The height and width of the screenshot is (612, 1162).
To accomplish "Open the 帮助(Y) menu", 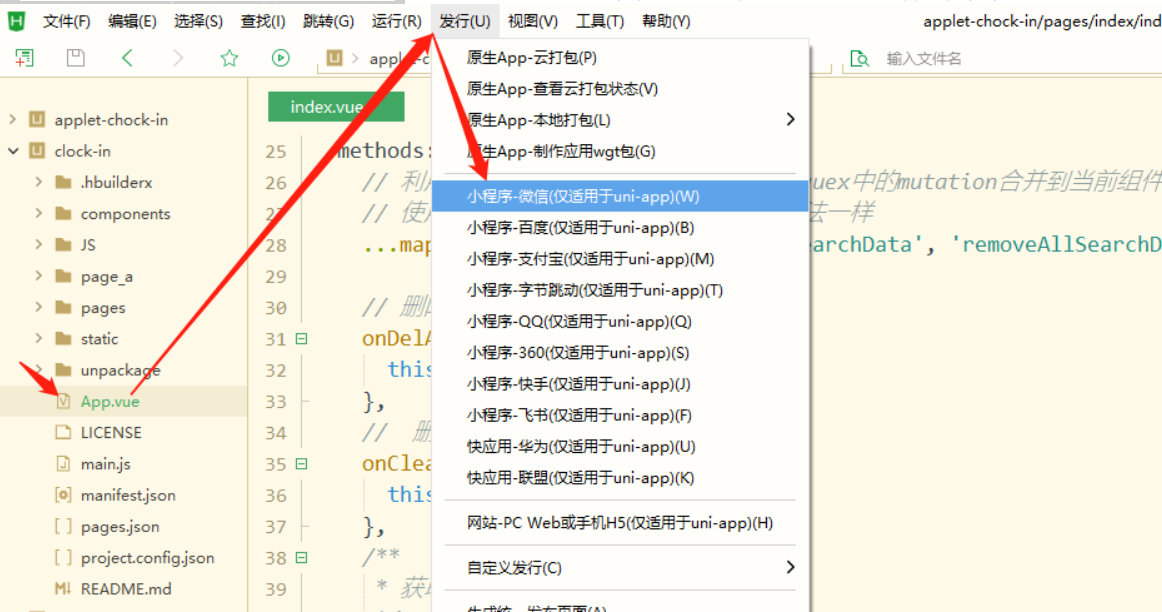I will [x=666, y=21].
